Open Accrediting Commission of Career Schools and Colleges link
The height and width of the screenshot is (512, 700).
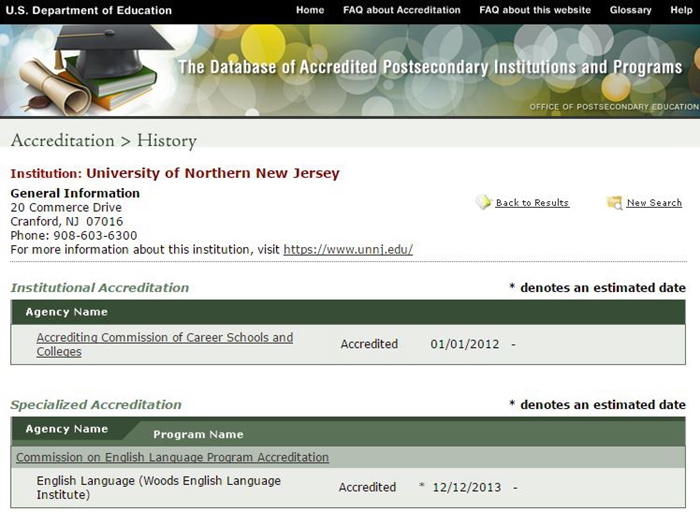coord(165,344)
